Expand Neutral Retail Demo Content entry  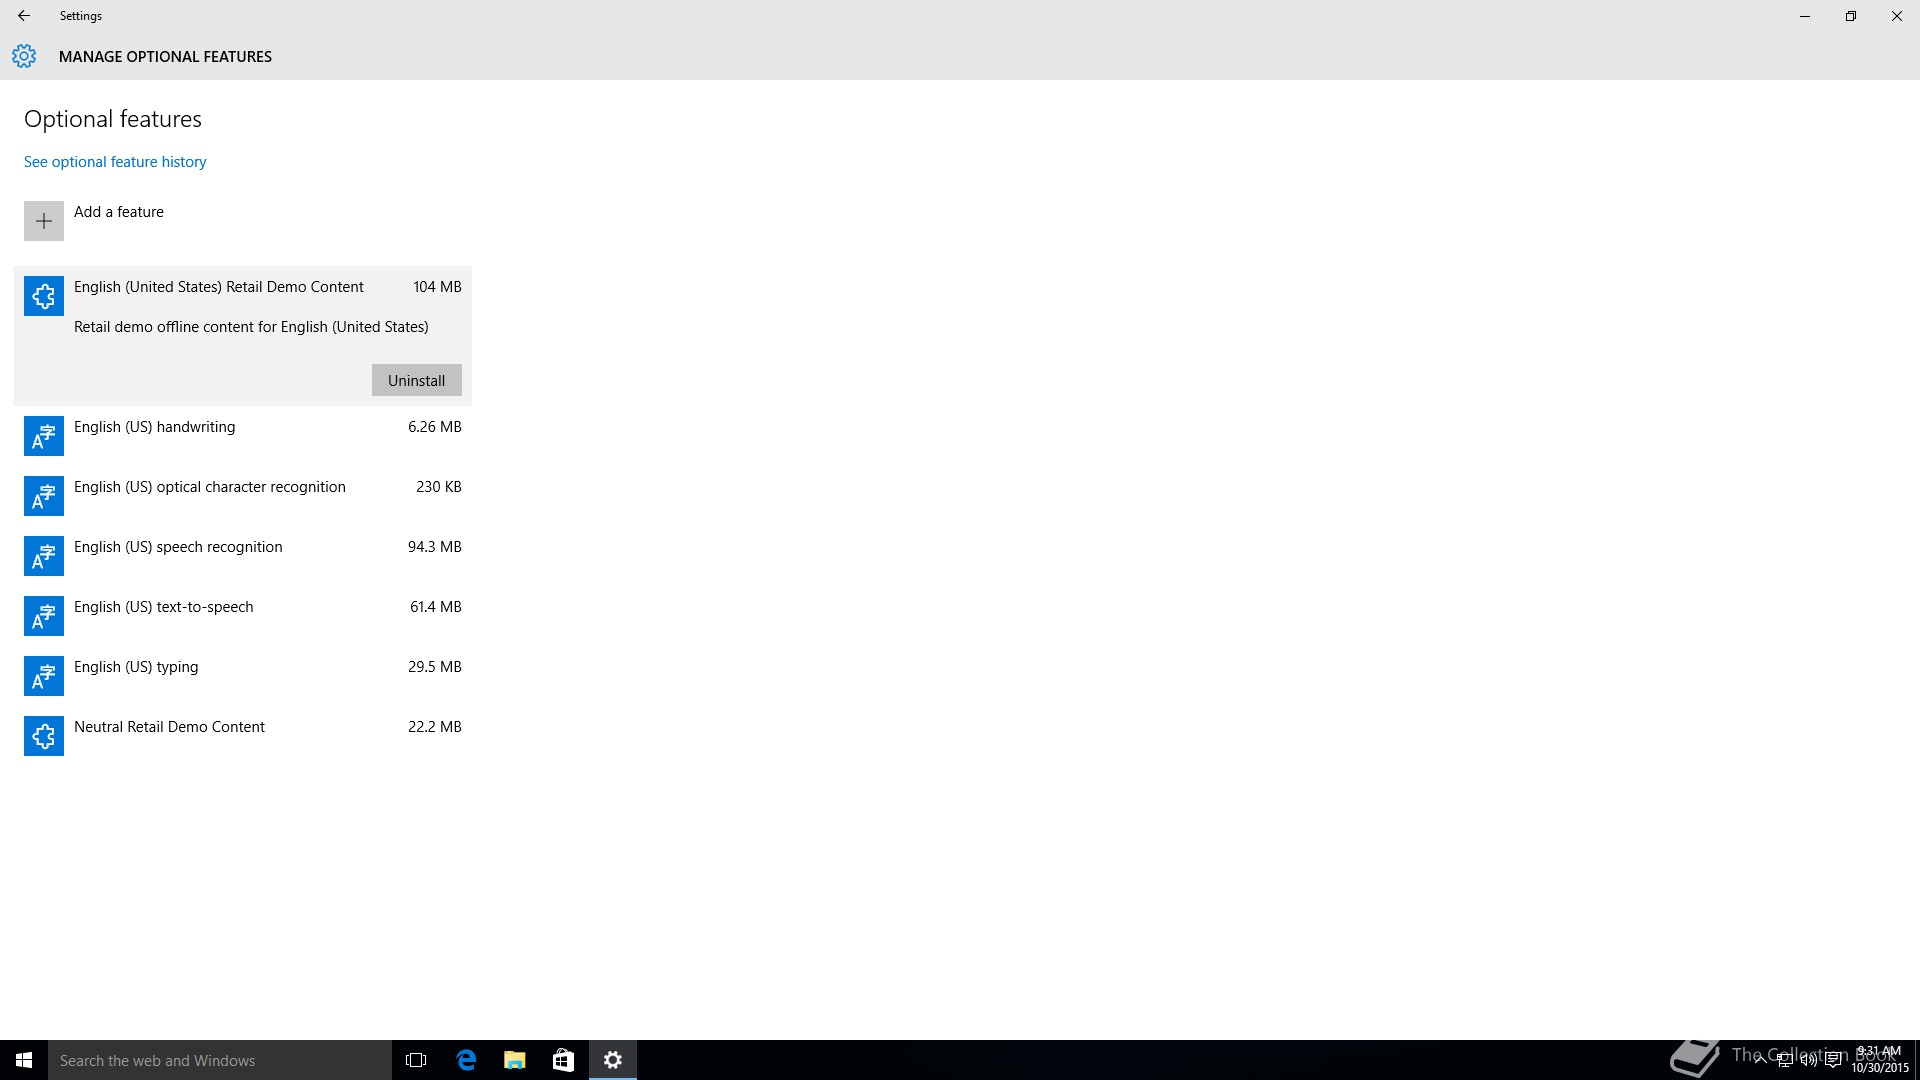point(169,727)
